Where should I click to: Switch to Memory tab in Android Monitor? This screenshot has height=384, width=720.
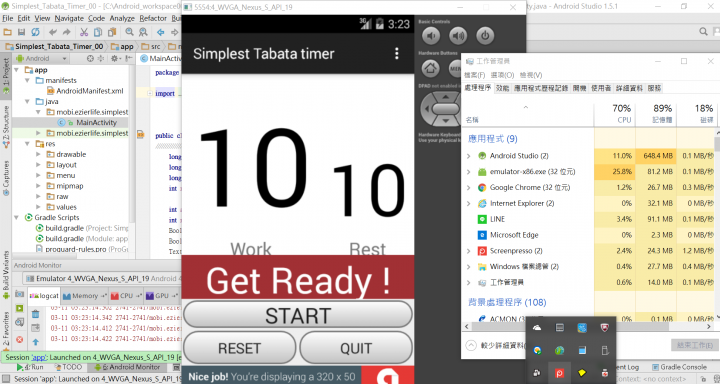(84, 296)
